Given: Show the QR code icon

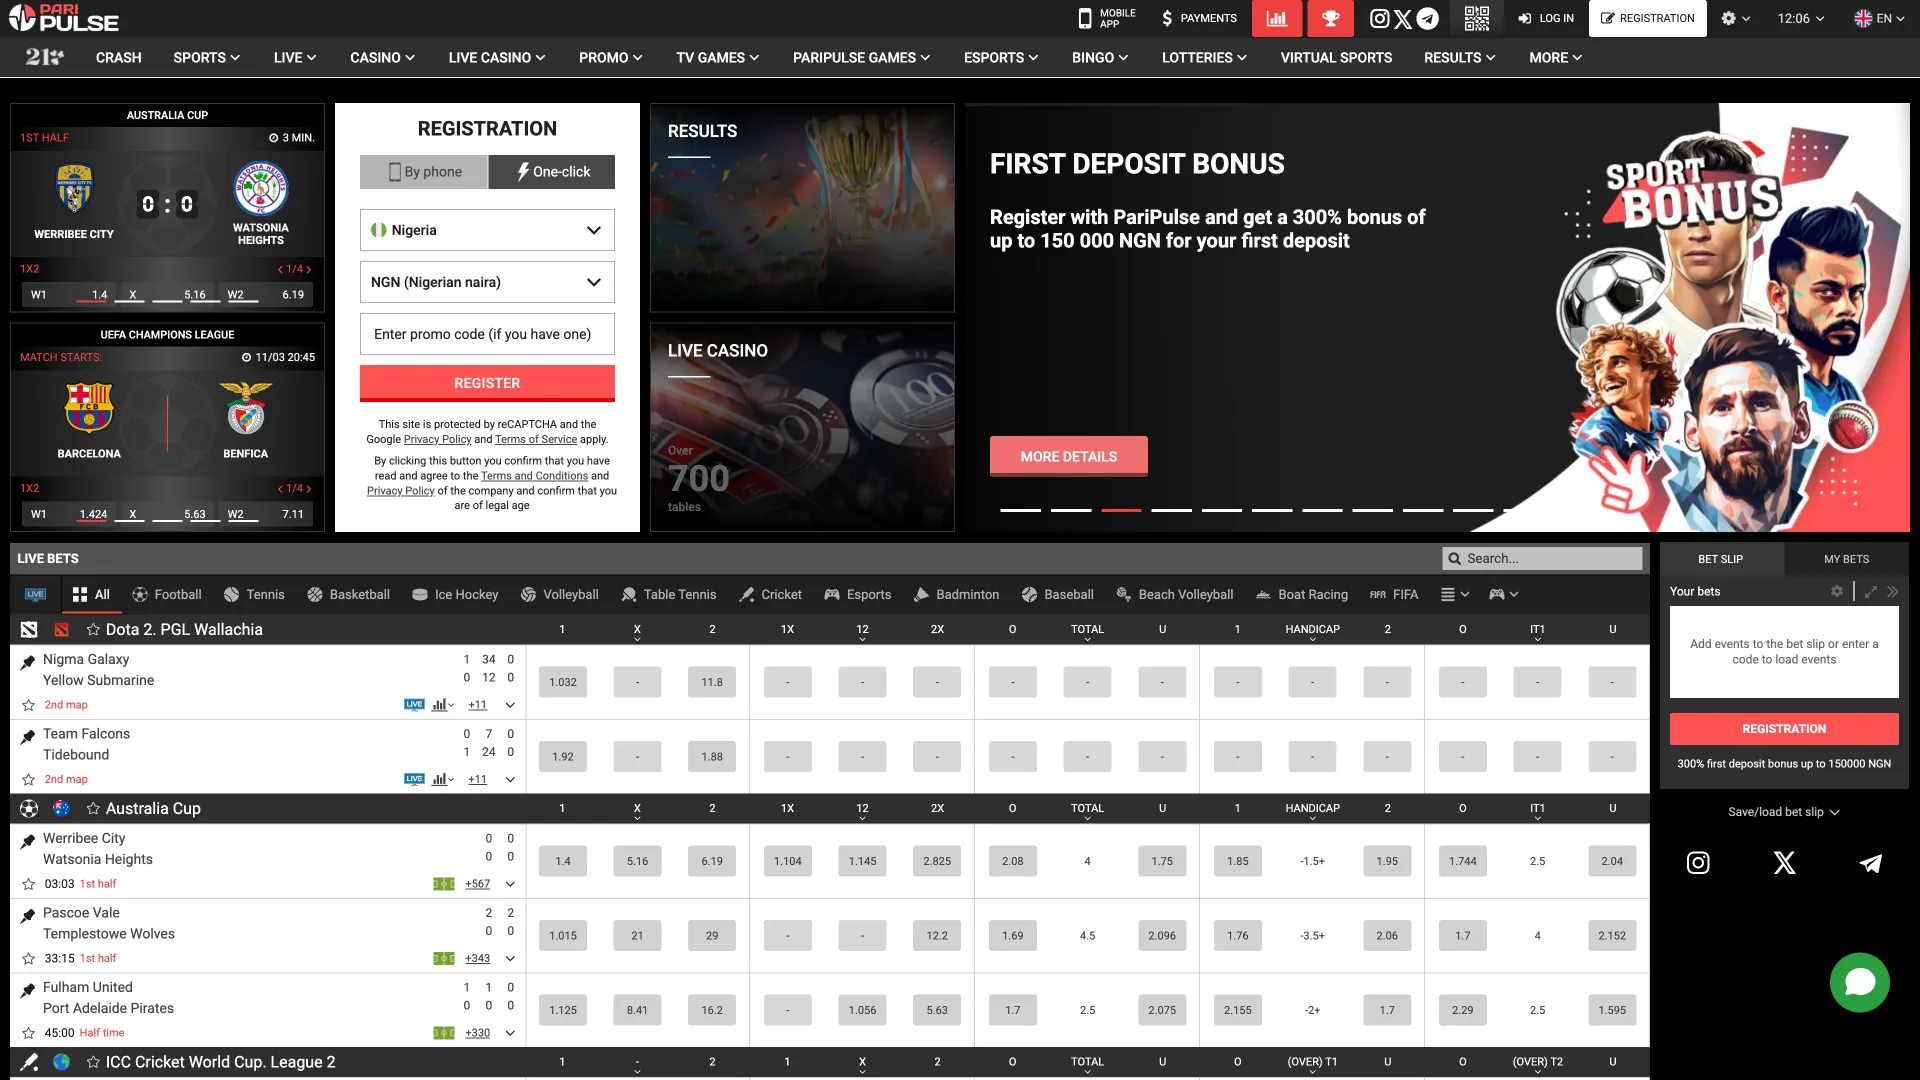Looking at the screenshot, I should tap(1477, 18).
